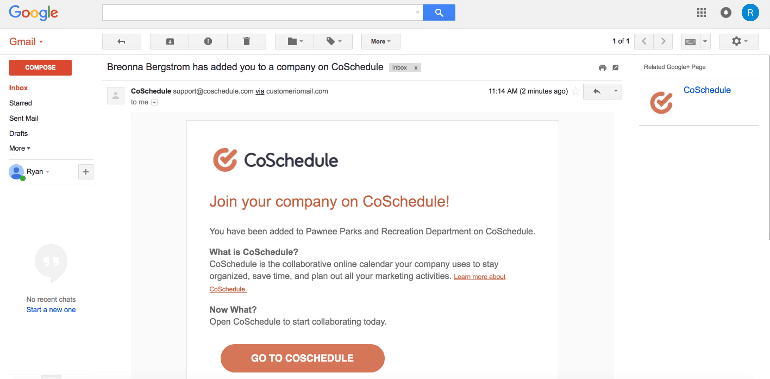Screen dimensions: 770x379
Task: Delete the email with the trash icon
Action: click(247, 42)
